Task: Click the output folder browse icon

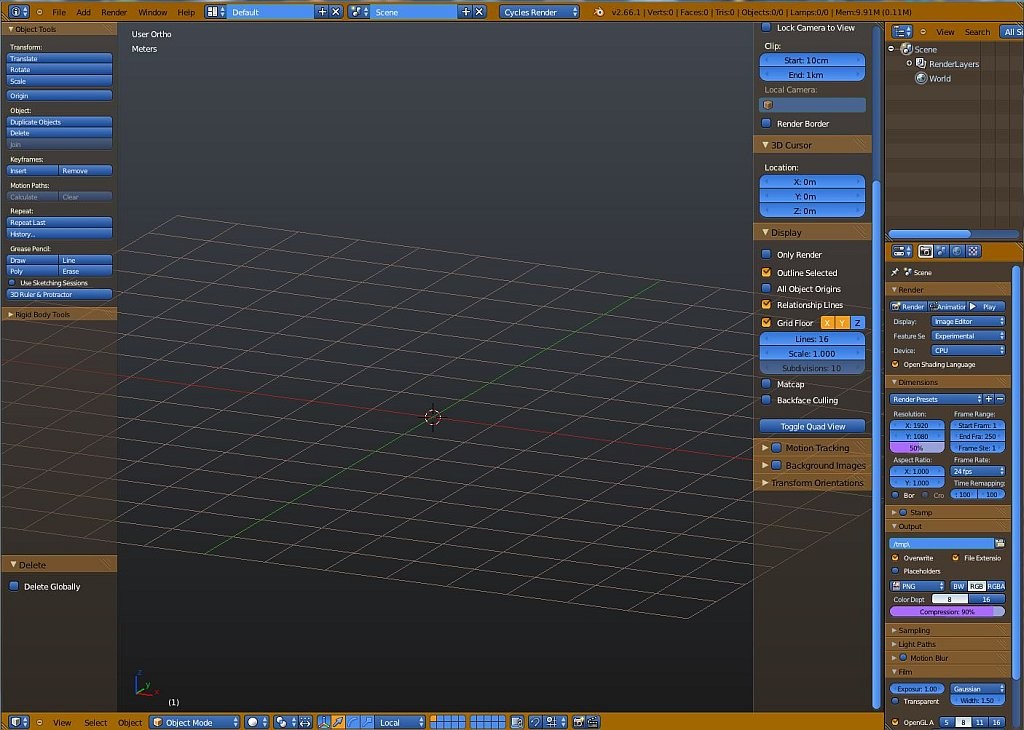Action: tap(999, 543)
